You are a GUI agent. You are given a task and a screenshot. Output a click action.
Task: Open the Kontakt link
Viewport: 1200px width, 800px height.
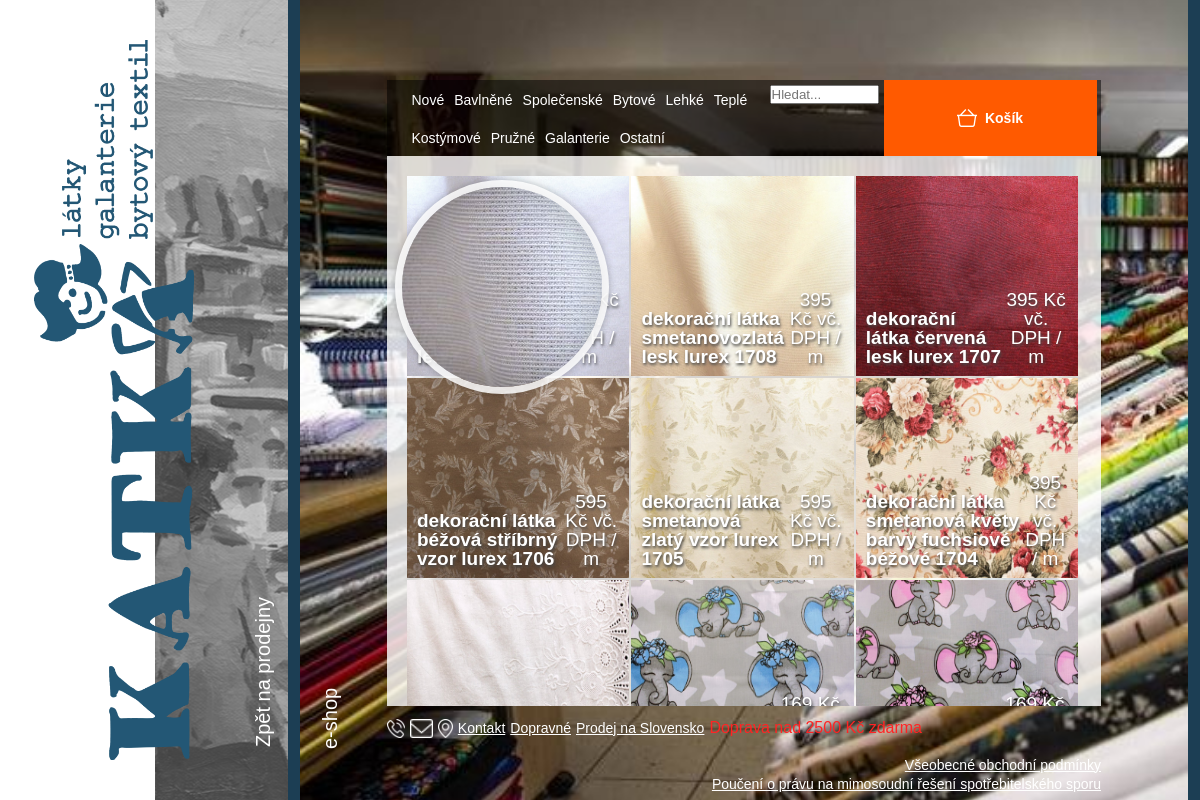click(x=482, y=728)
